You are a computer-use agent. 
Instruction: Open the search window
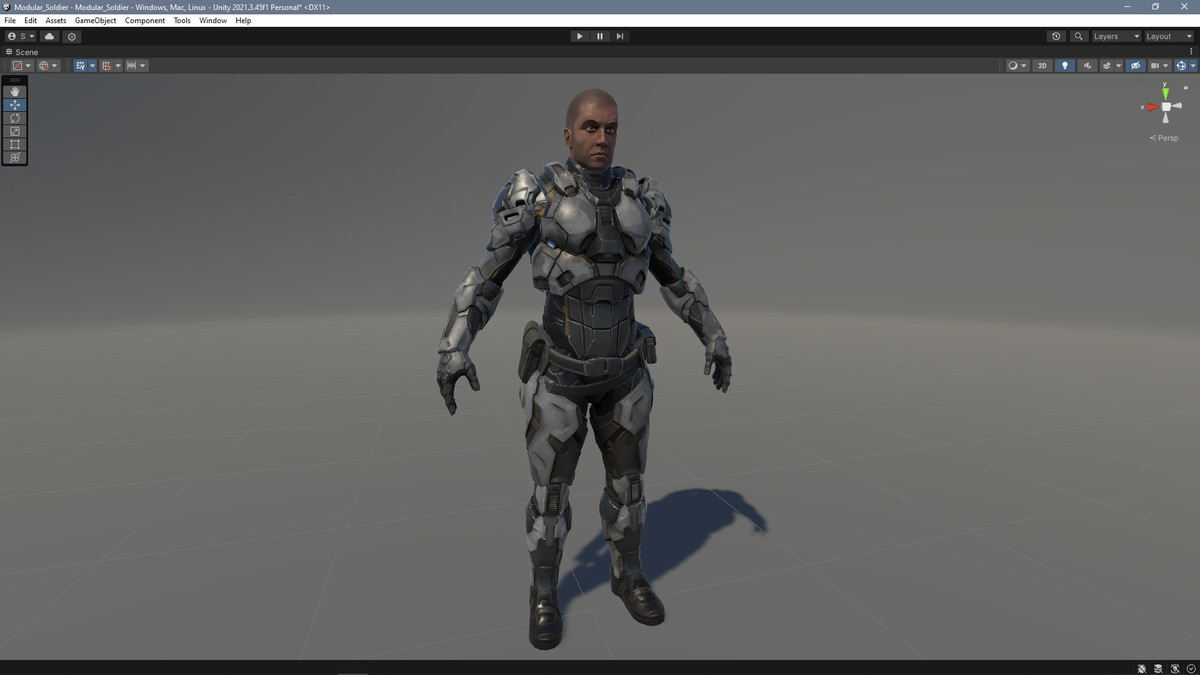[x=1078, y=36]
